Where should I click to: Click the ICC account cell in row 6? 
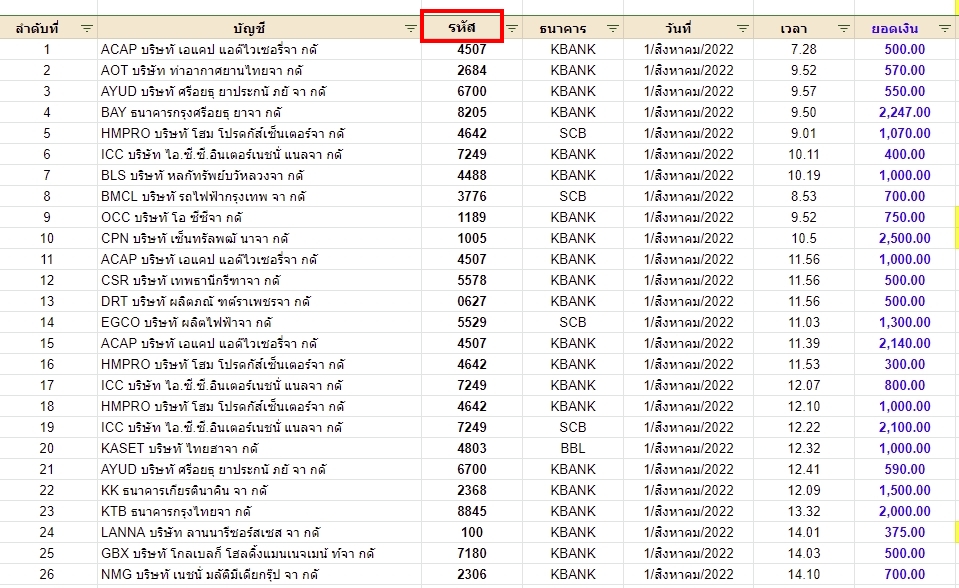259,154
